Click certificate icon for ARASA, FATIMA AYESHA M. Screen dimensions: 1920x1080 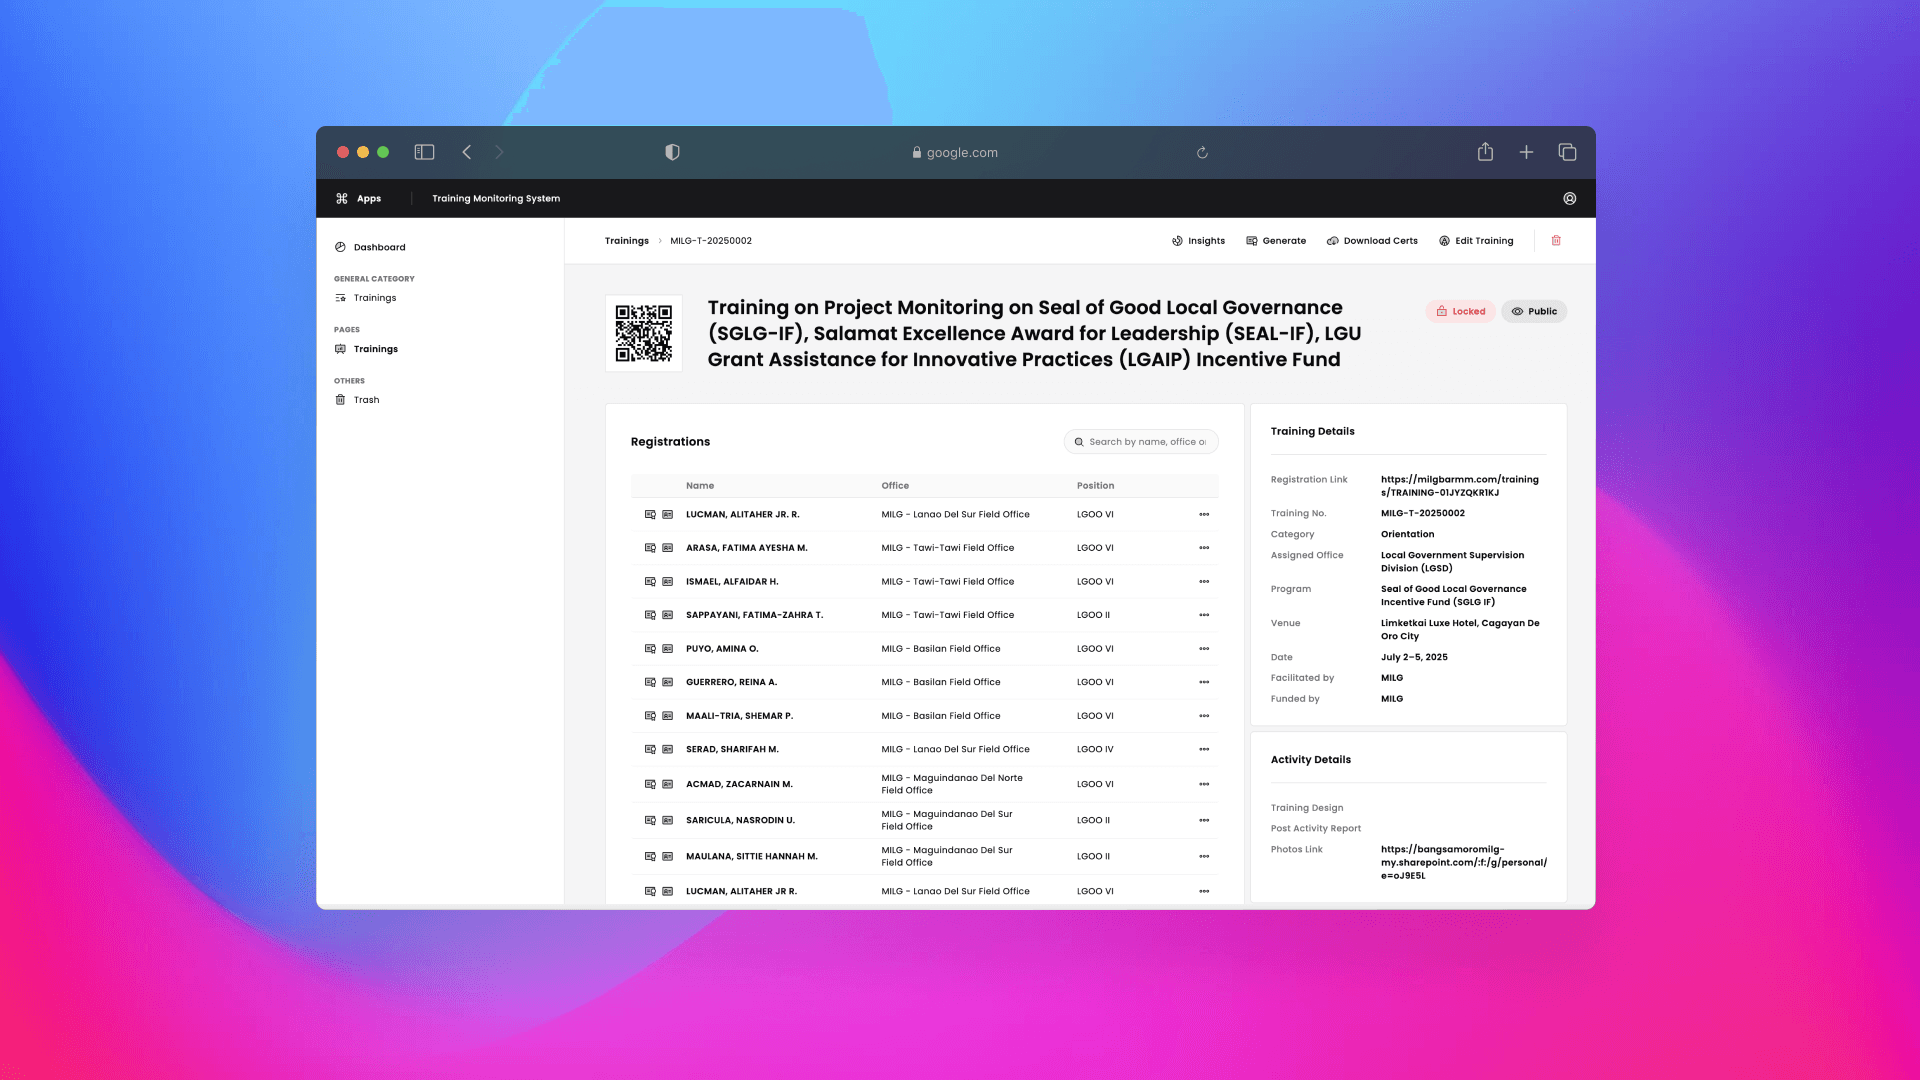click(650, 548)
